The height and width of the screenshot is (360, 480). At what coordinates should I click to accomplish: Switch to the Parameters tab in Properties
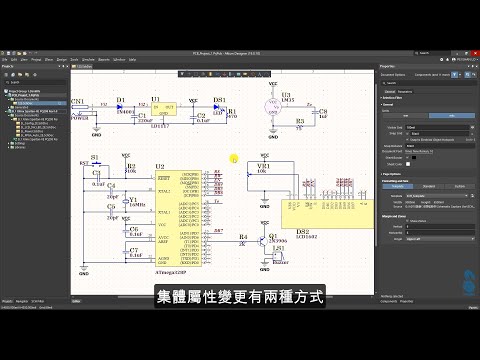(405, 91)
